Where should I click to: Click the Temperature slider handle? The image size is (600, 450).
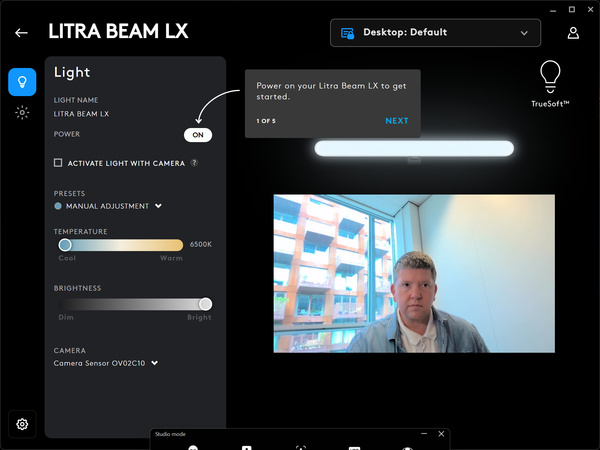click(x=65, y=244)
